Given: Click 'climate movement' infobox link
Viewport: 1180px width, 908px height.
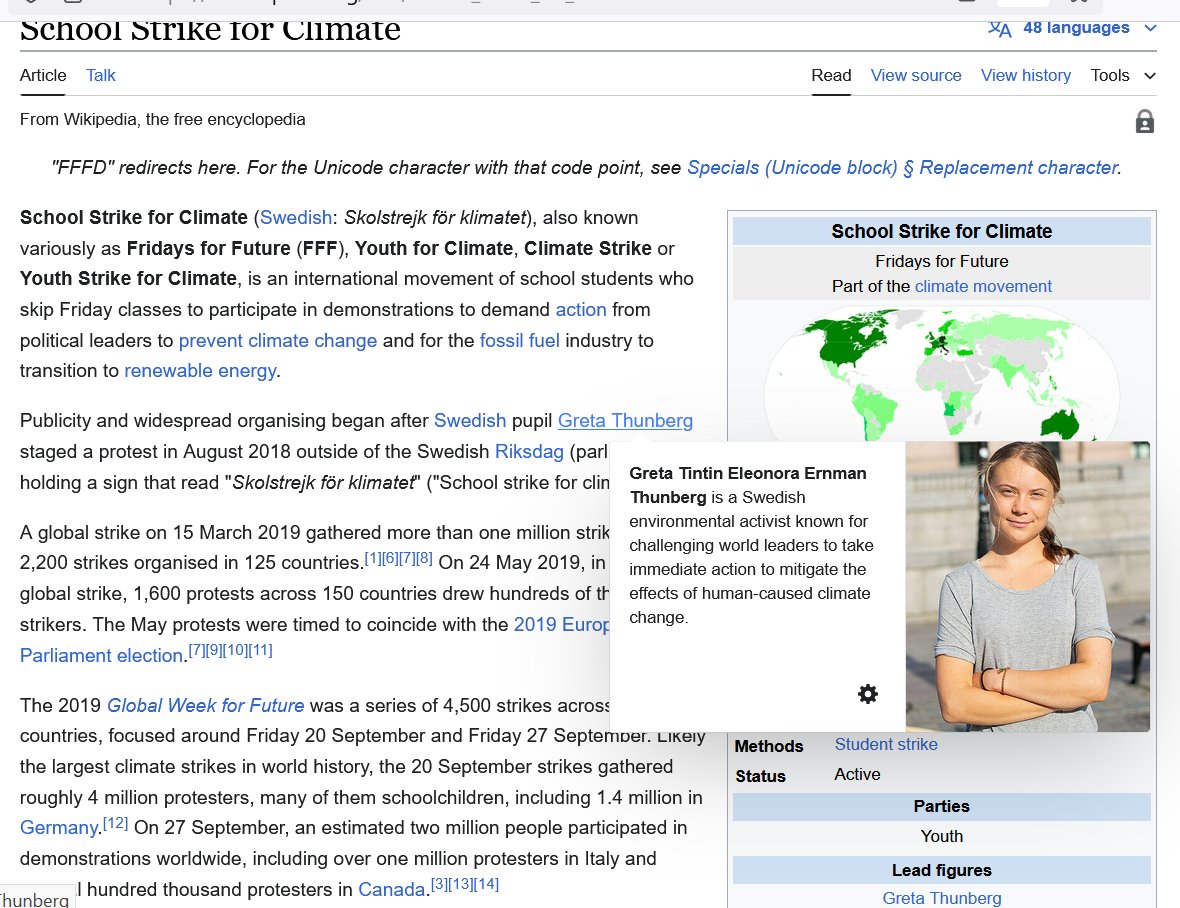Looking at the screenshot, I should coord(983,286).
